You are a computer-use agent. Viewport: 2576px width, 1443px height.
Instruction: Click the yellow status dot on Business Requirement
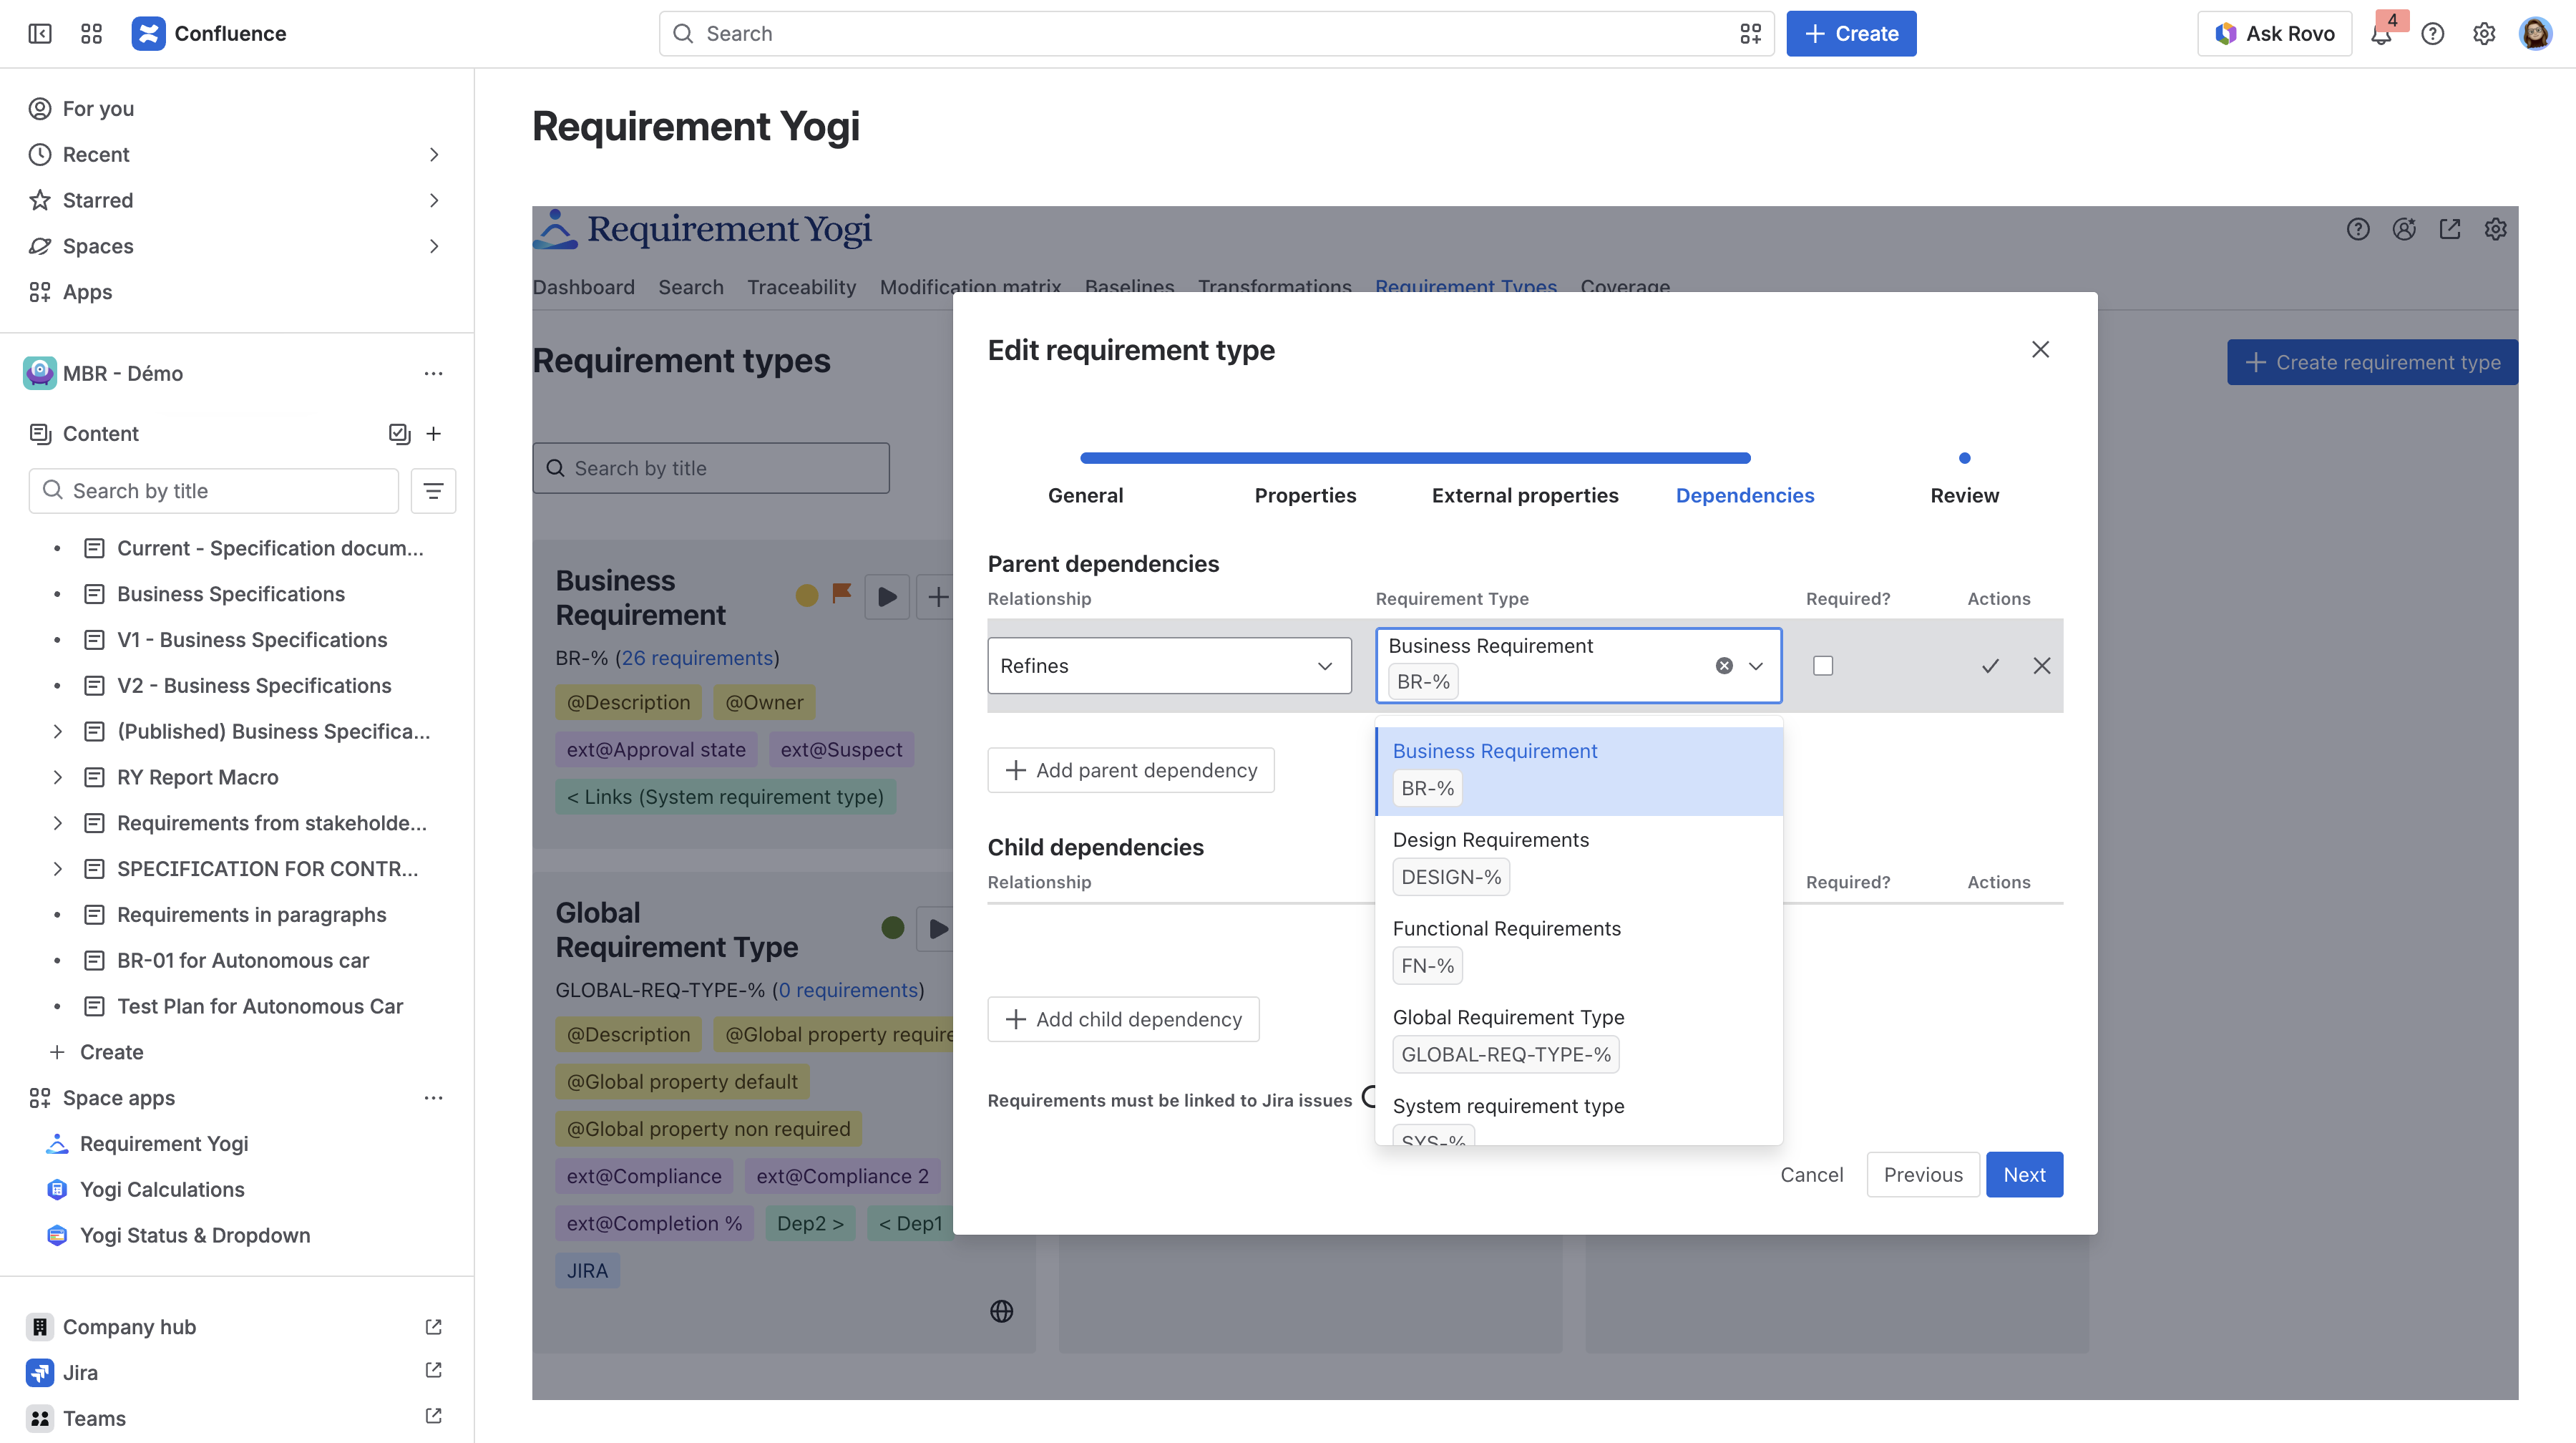[807, 596]
